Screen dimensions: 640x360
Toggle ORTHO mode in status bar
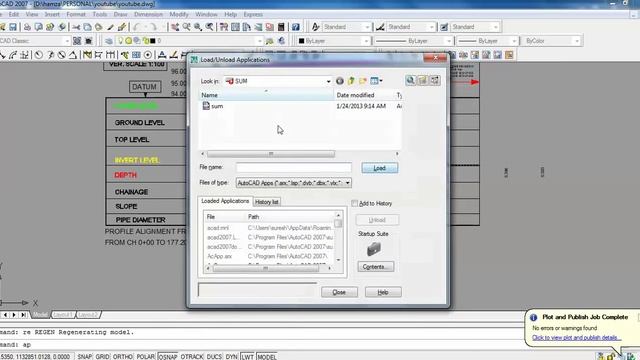coord(123,357)
